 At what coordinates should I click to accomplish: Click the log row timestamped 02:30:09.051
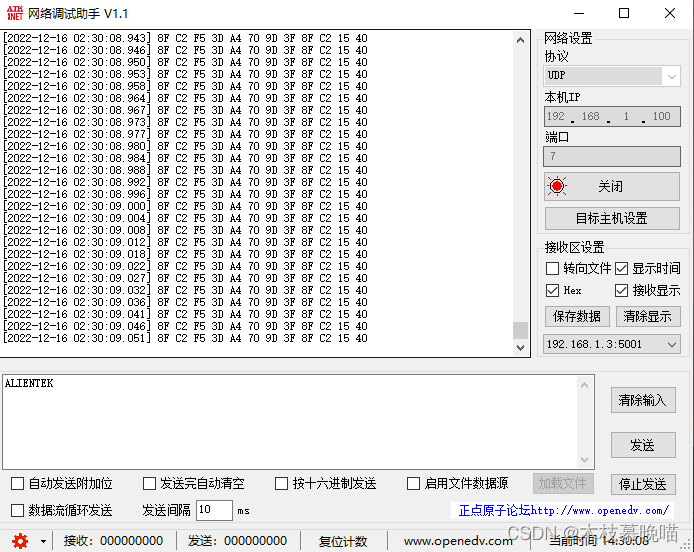185,338
